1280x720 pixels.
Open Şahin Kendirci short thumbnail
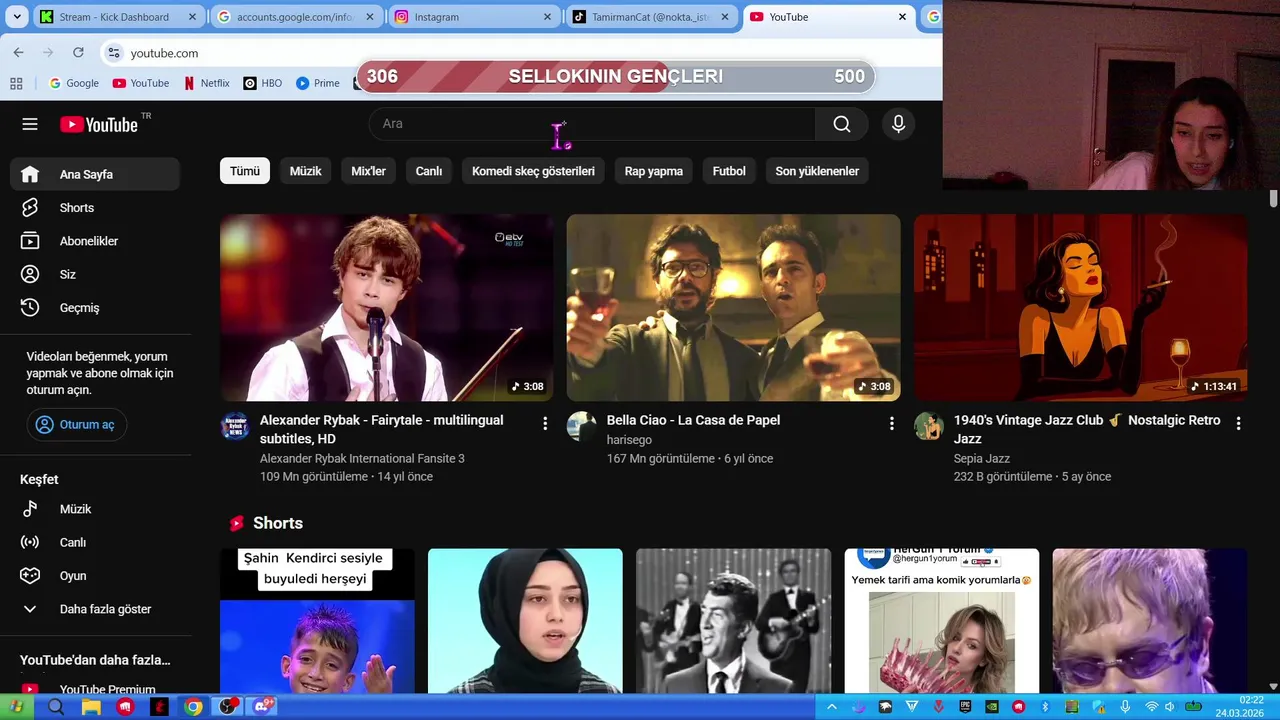[317, 620]
